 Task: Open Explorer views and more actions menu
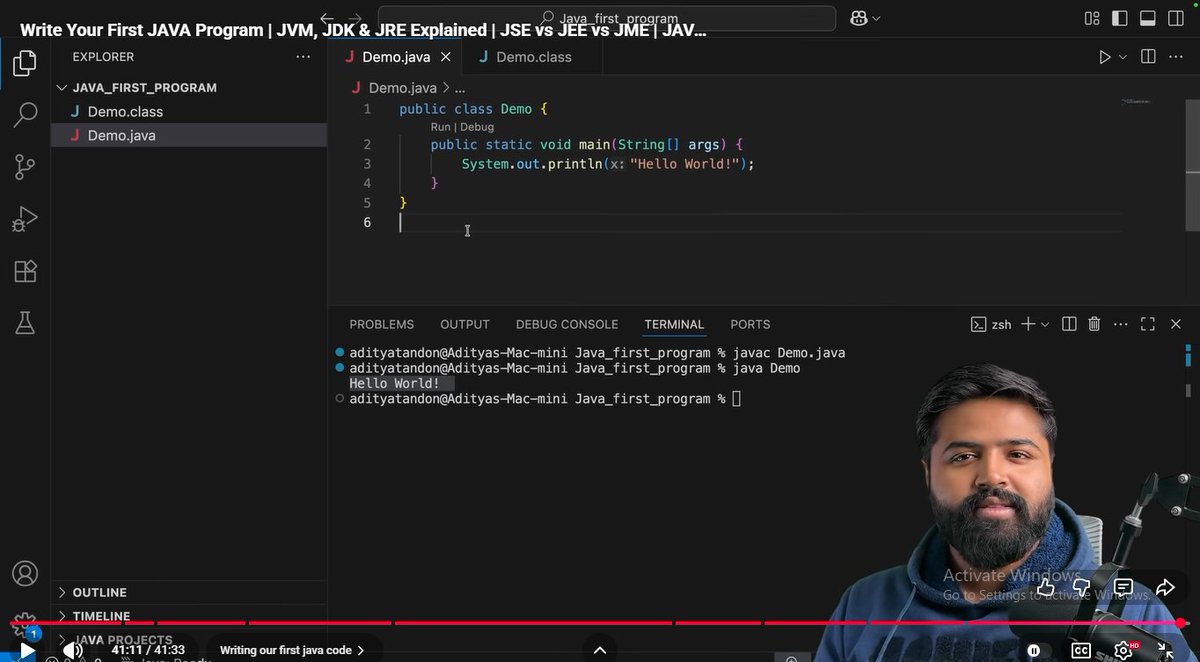303,57
